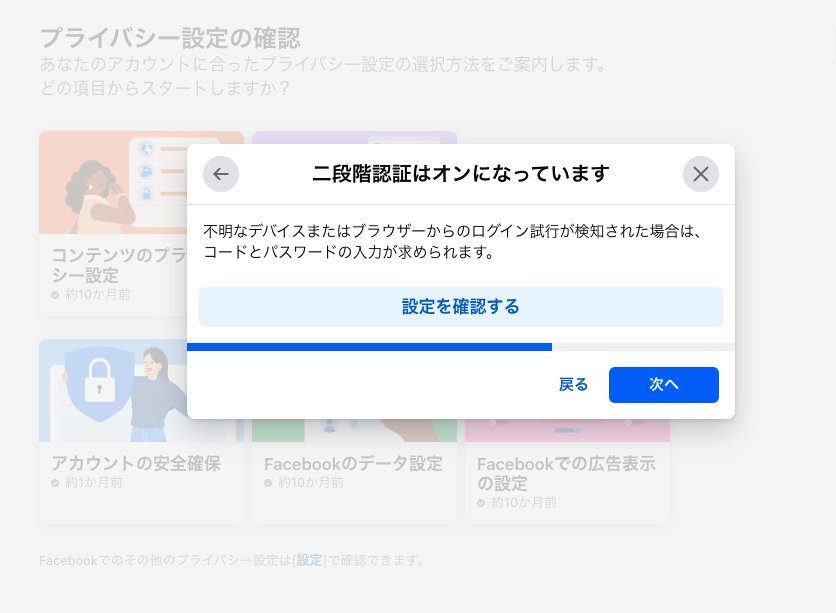Click the blue progress bar in dialog
Viewport: 836px width, 613px height.
[x=369, y=347]
